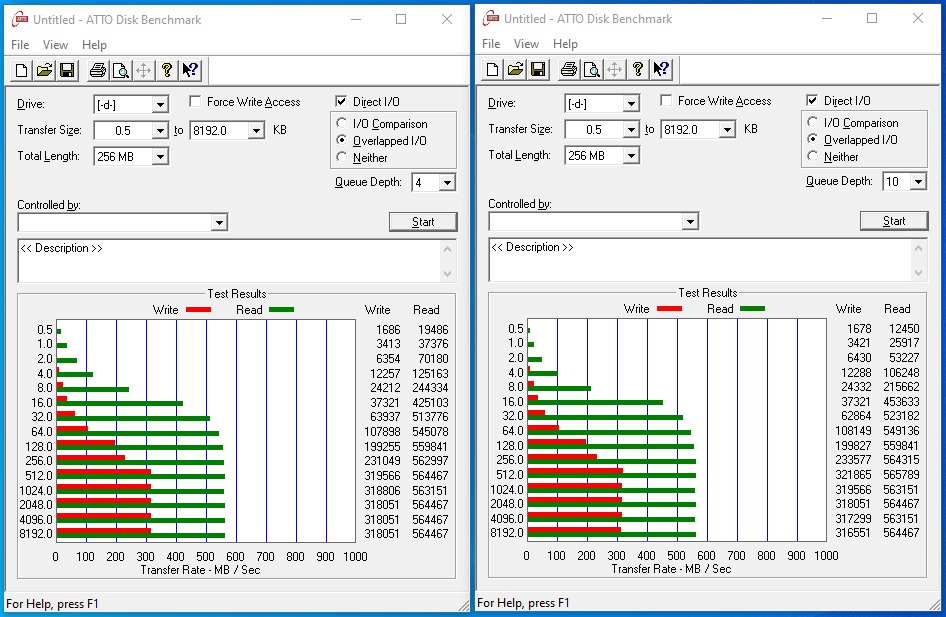
Task: Open Controlled by dropdown in right window
Action: coord(690,221)
